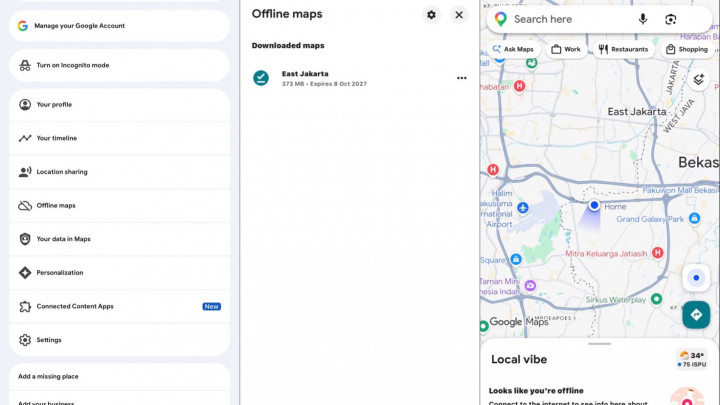Image resolution: width=720 pixels, height=405 pixels.
Task: Click the Pakuwon Mall Bekasi label
Action: (680, 190)
